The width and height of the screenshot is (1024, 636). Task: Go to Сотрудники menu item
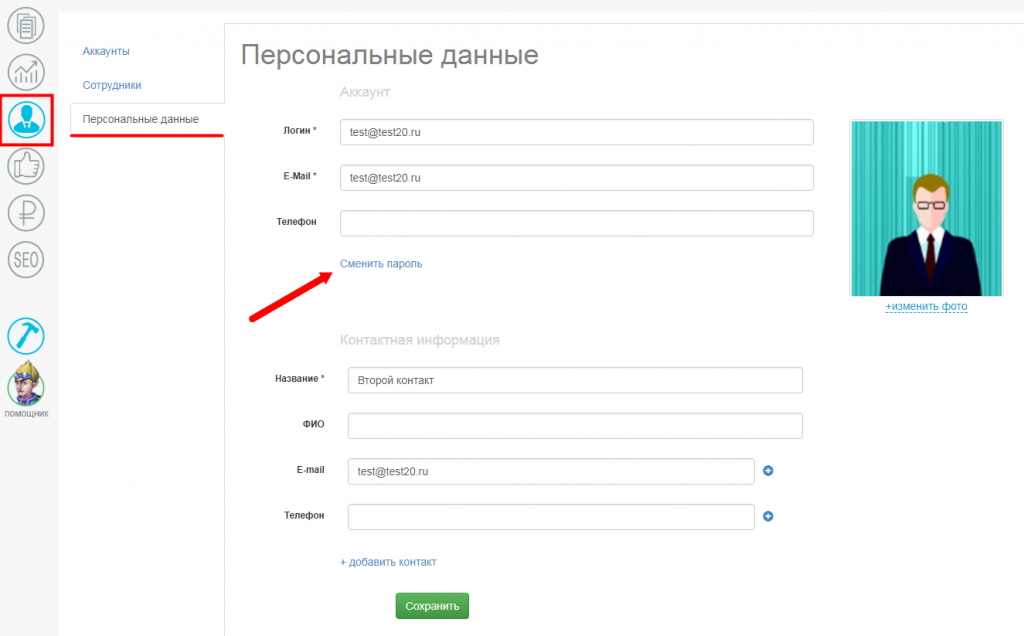[x=112, y=85]
